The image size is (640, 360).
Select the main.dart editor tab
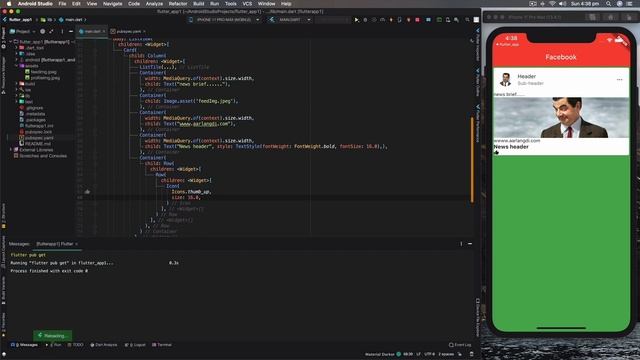point(92,31)
